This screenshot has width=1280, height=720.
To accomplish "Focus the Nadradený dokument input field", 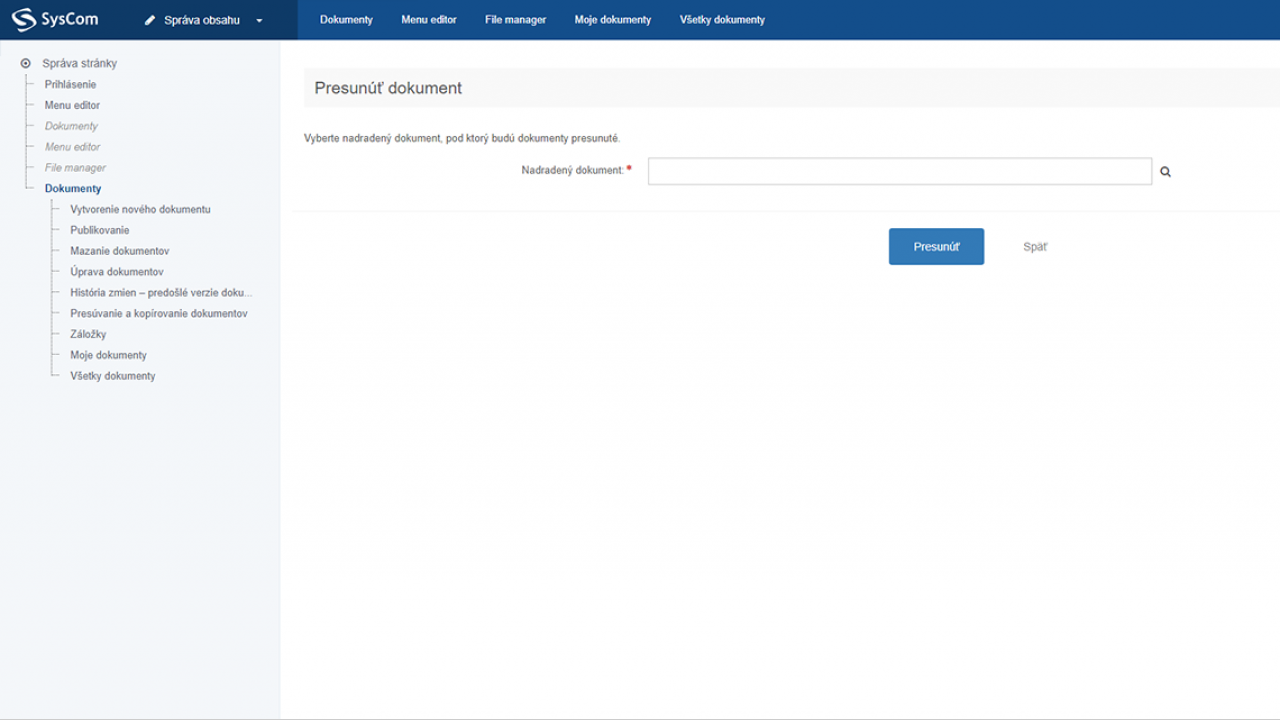I will pos(899,171).
